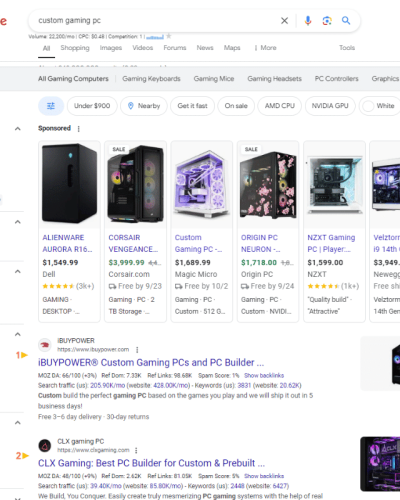Open three-dot menu beside ibuypower.com URL
Viewport: 400px width, 500px height.
click(137, 350)
